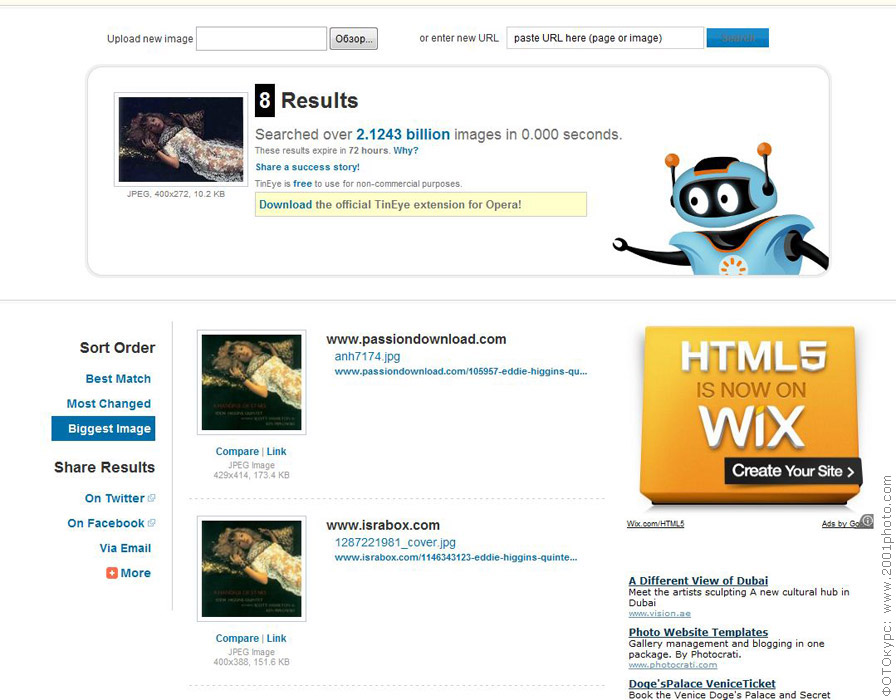
Task: Click the paste URL here input field
Action: (605, 38)
